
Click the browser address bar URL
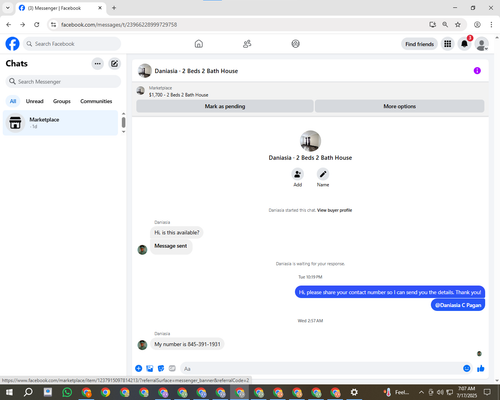click(x=119, y=24)
